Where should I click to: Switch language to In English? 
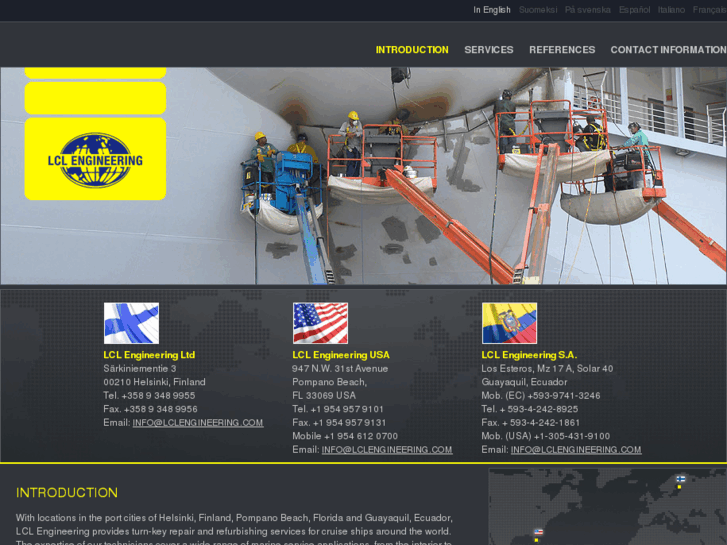click(491, 10)
